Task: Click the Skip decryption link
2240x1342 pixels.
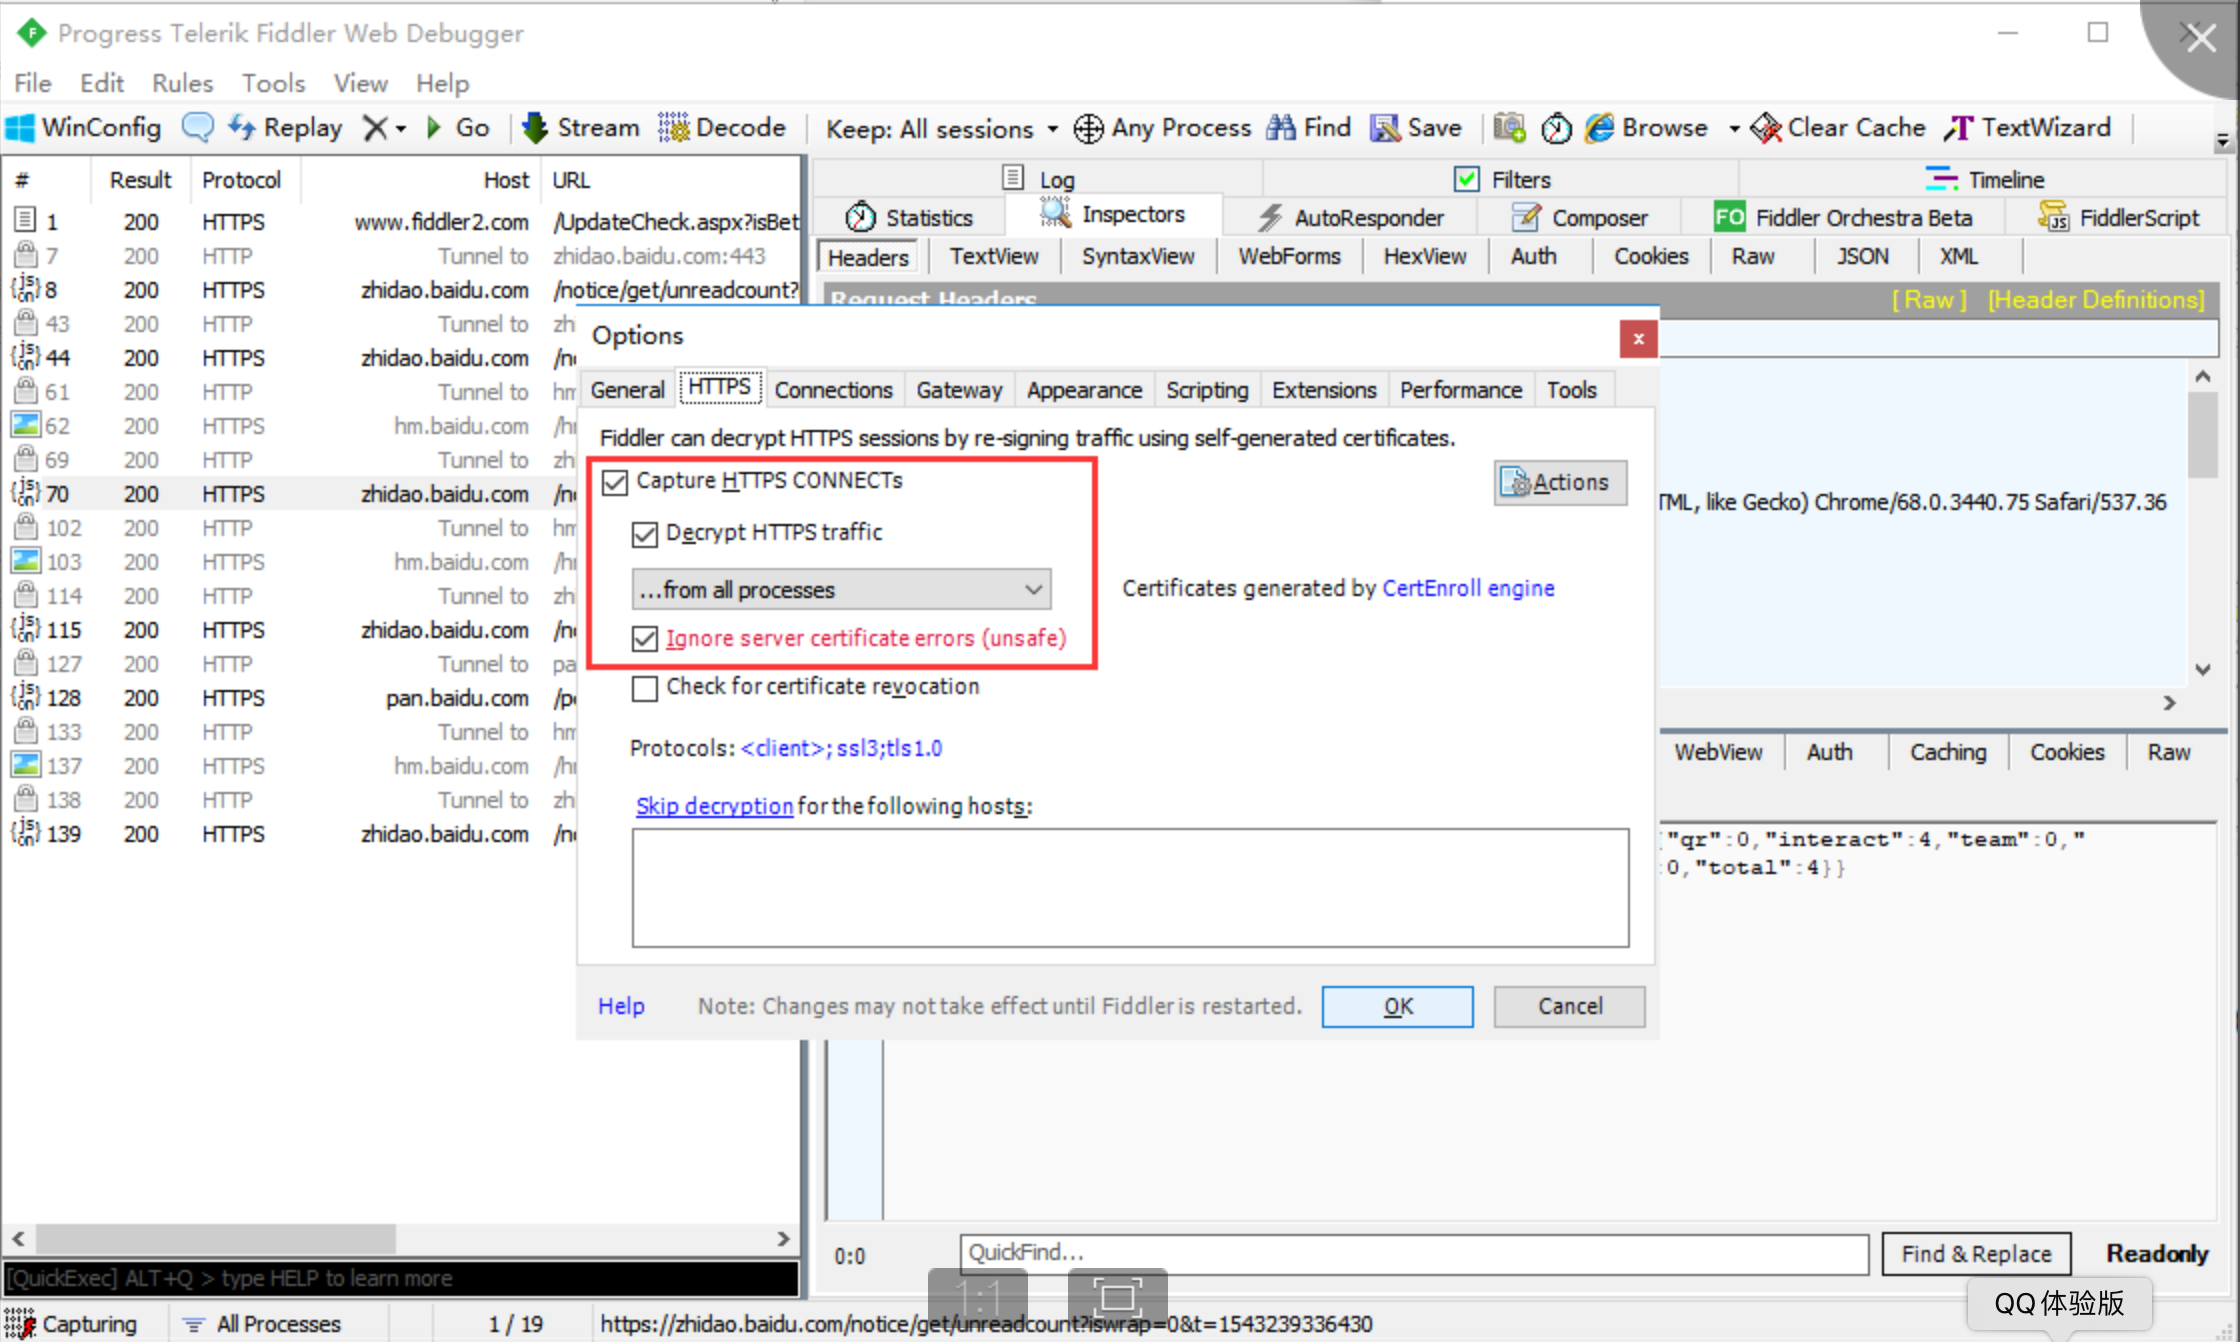Action: [714, 806]
